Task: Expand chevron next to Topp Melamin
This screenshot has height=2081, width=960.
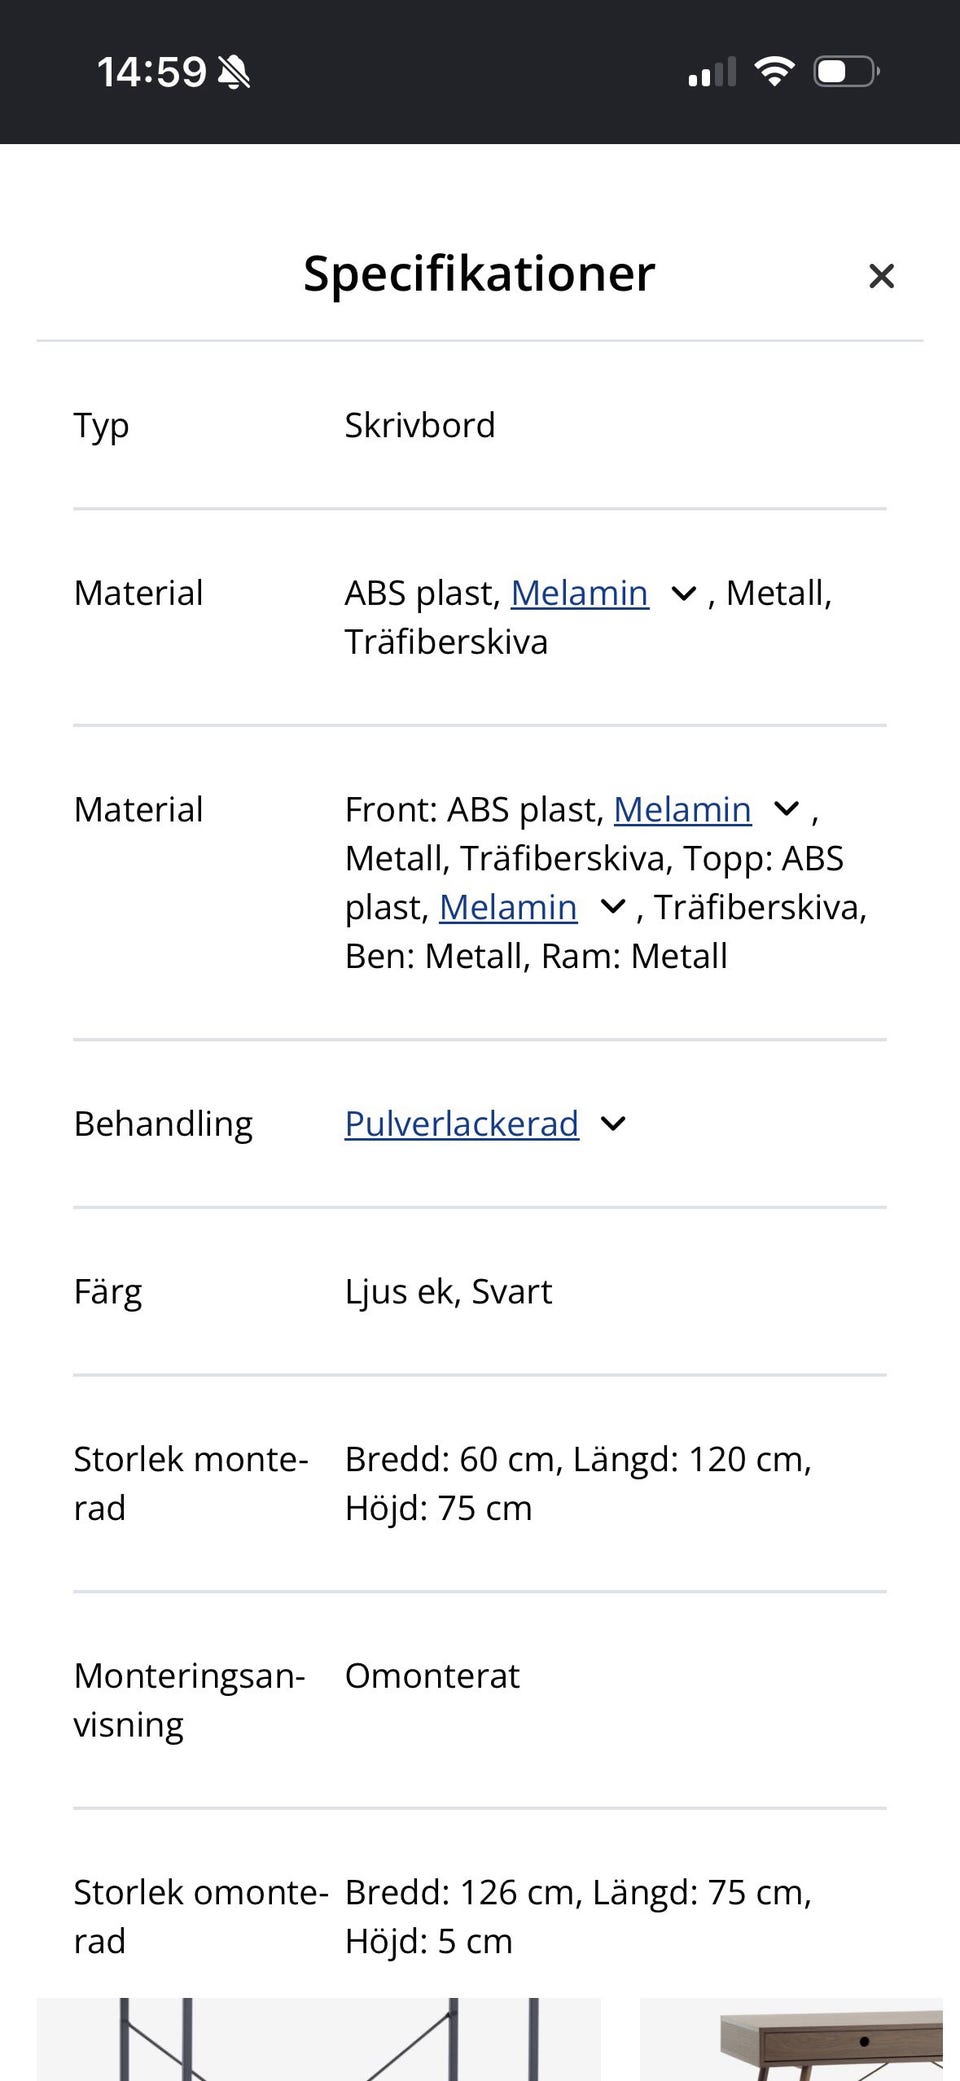Action: 613,907
